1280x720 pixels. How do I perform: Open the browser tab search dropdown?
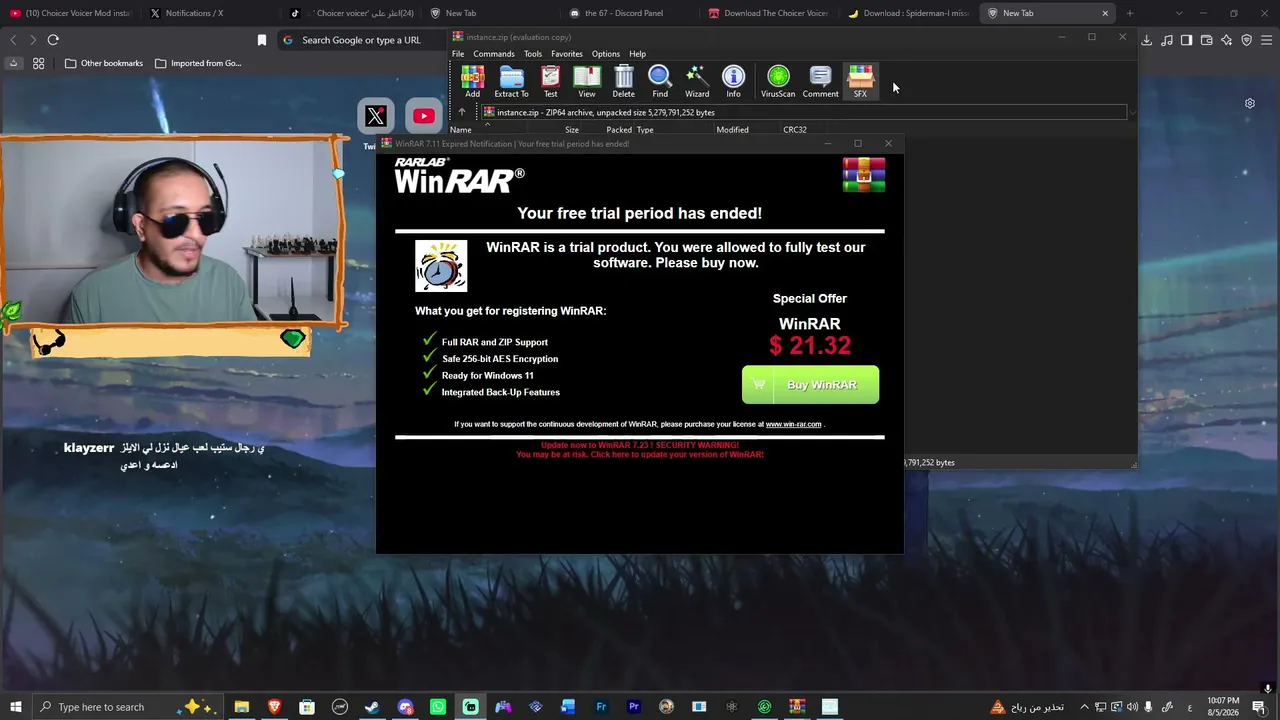pos(1179,13)
